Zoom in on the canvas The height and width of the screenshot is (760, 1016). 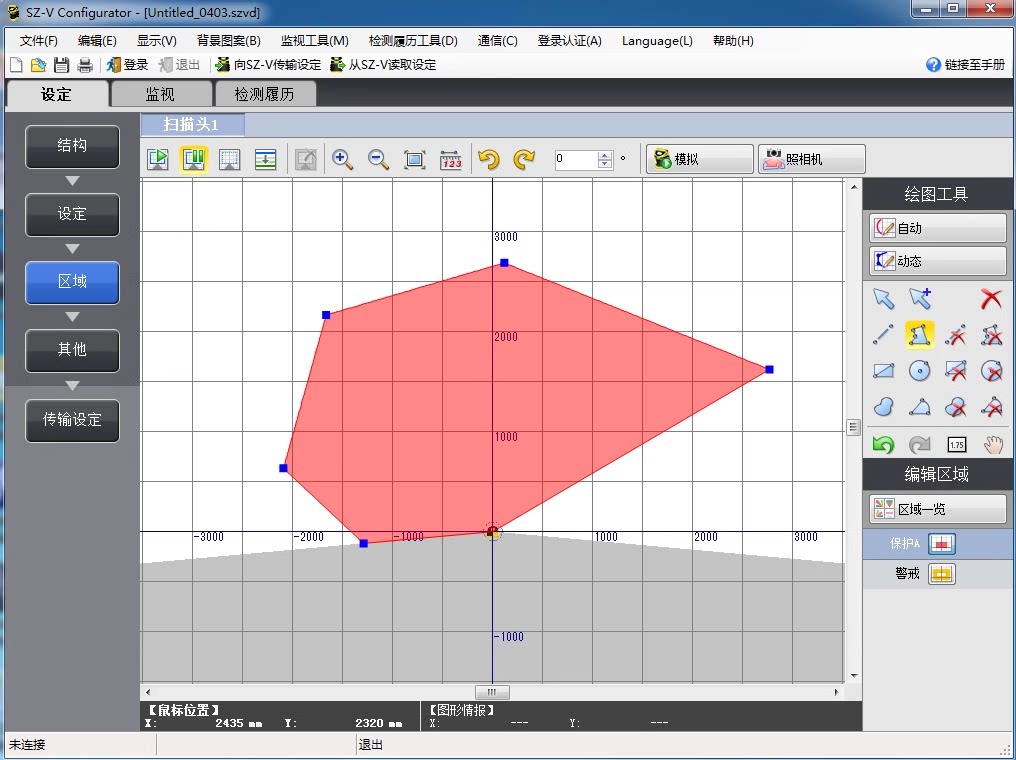[342, 159]
